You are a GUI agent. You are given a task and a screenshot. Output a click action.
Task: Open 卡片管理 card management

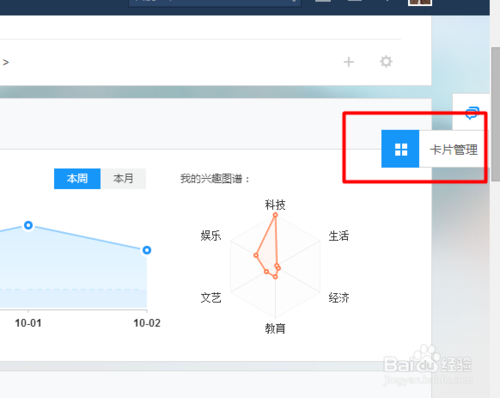454,149
